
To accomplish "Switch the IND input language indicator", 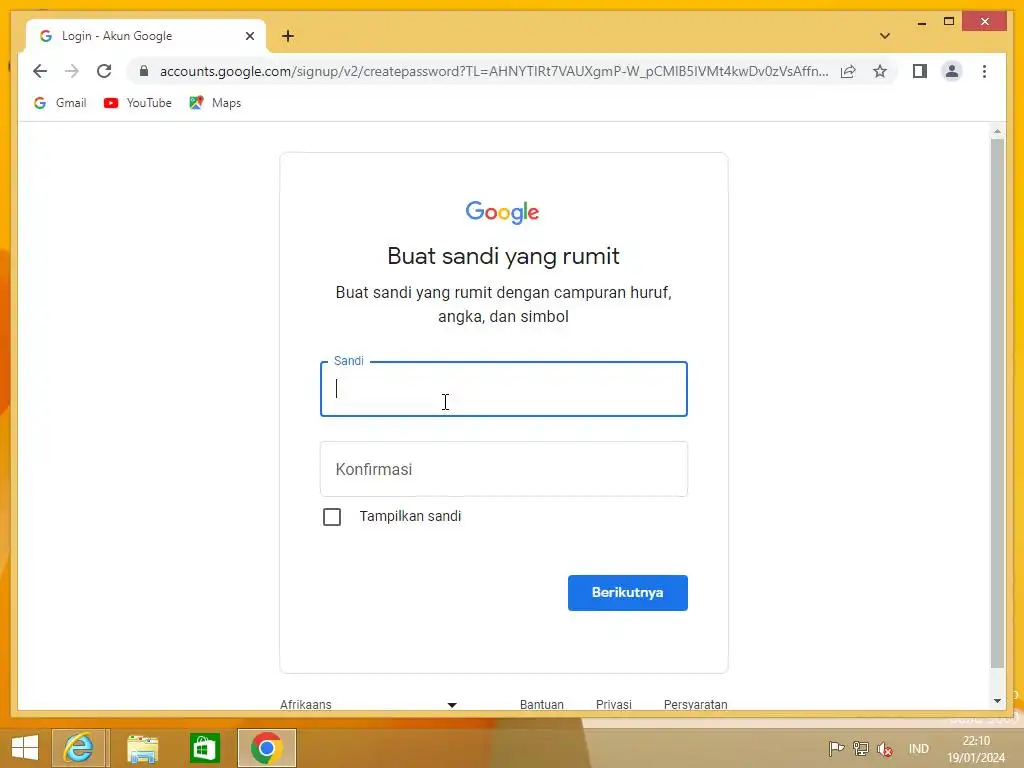I will pyautogui.click(x=918, y=749).
